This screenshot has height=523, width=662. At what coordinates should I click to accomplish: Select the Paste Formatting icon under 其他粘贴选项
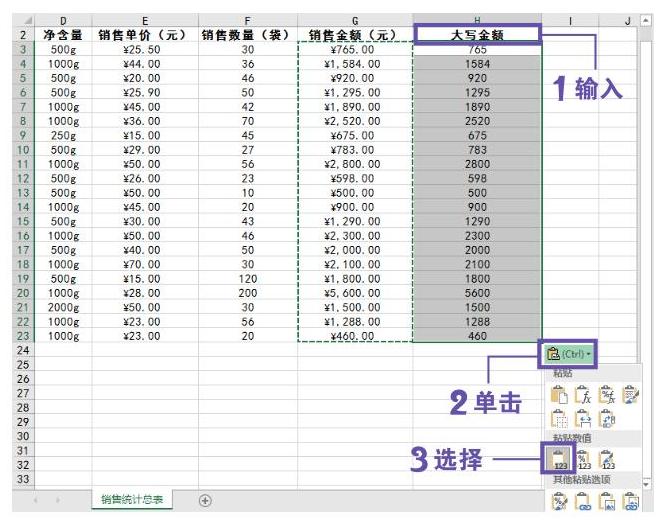559,501
